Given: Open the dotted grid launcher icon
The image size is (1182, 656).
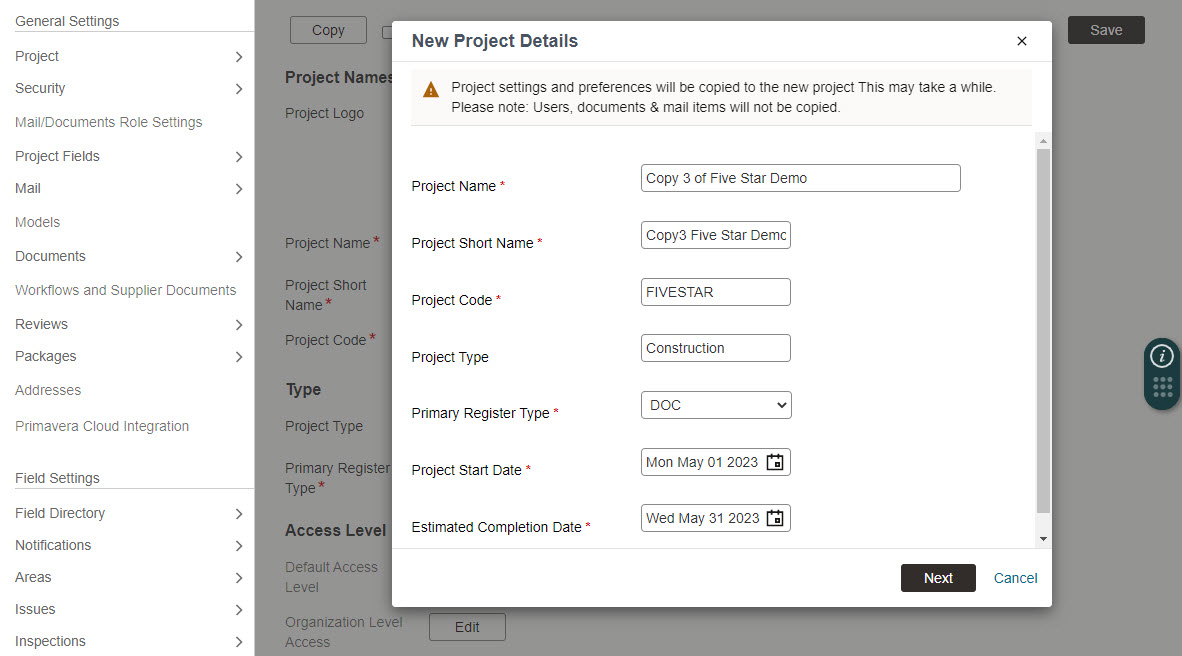Looking at the screenshot, I should 1162,388.
